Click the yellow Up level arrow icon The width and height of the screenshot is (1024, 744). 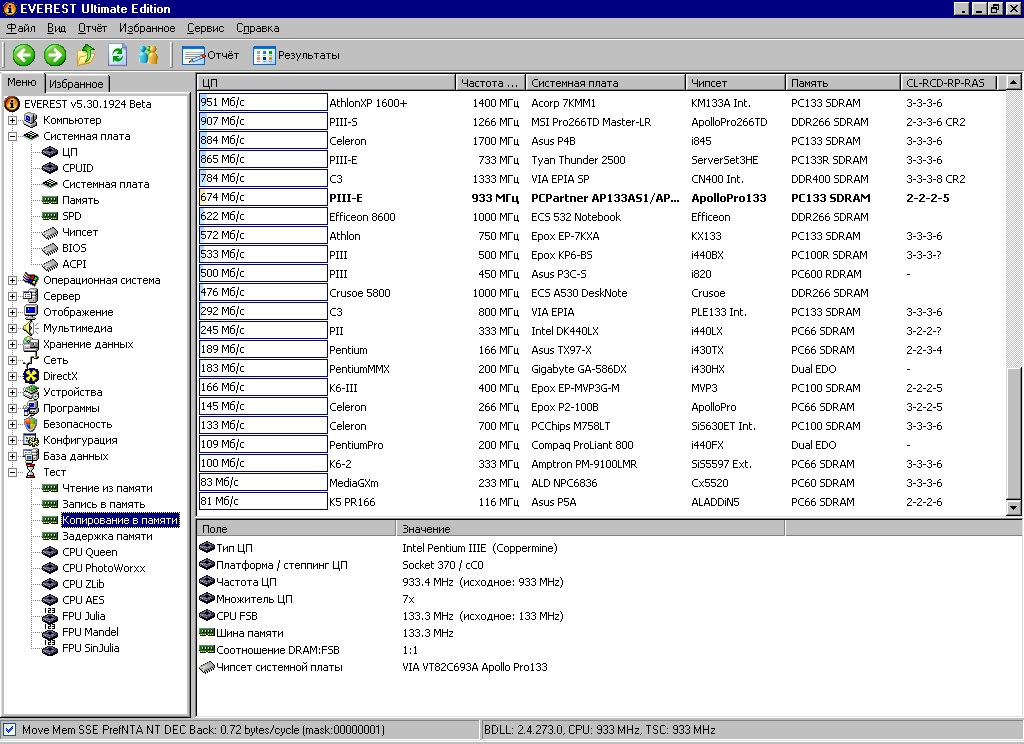(x=86, y=55)
